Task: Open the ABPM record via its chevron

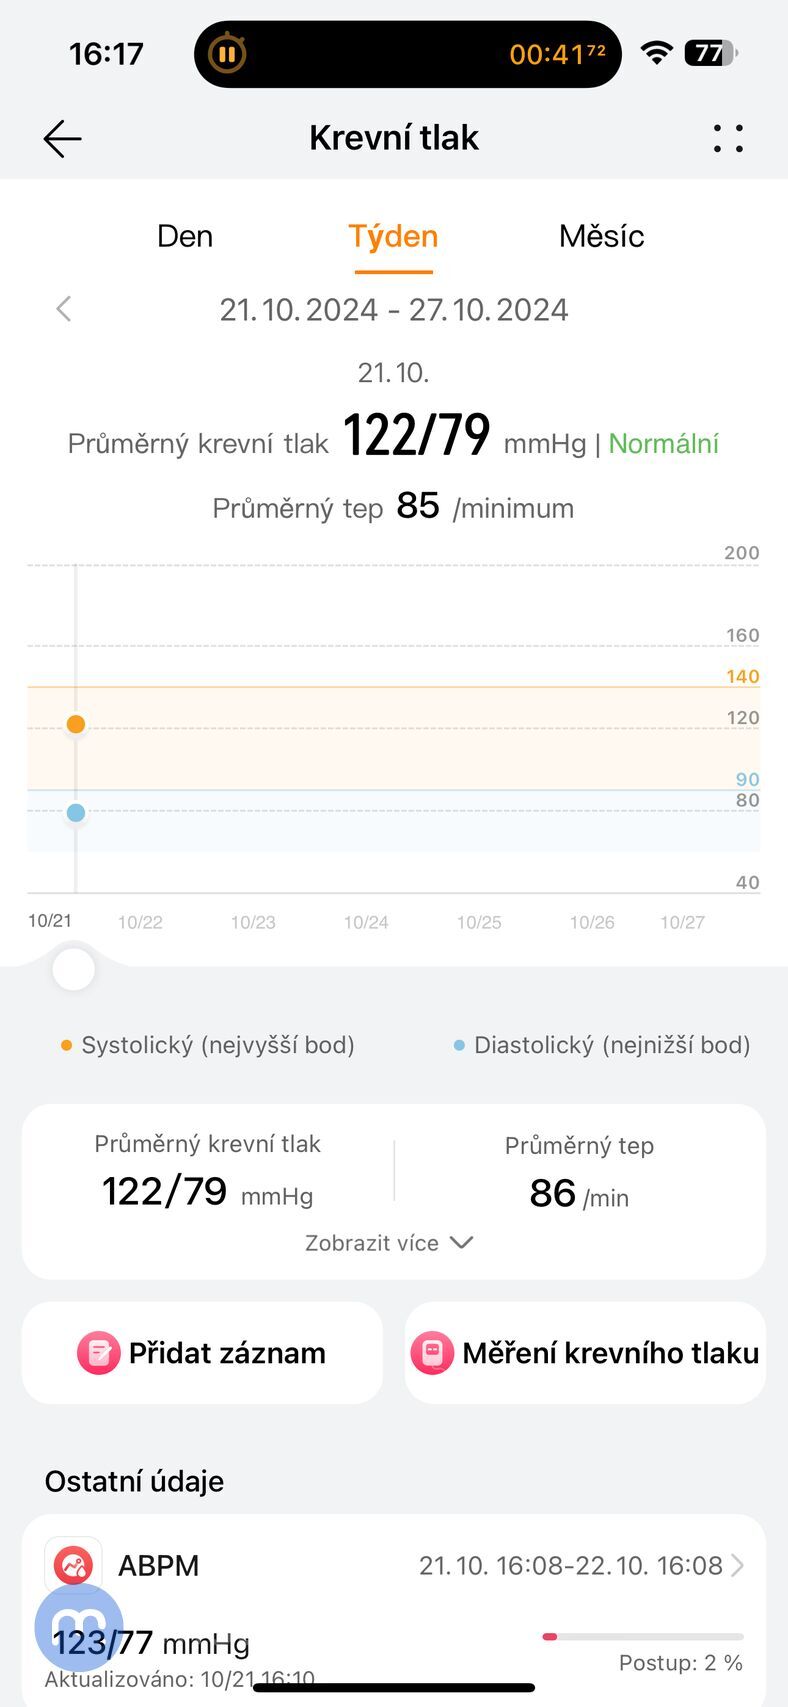Action: [740, 1565]
